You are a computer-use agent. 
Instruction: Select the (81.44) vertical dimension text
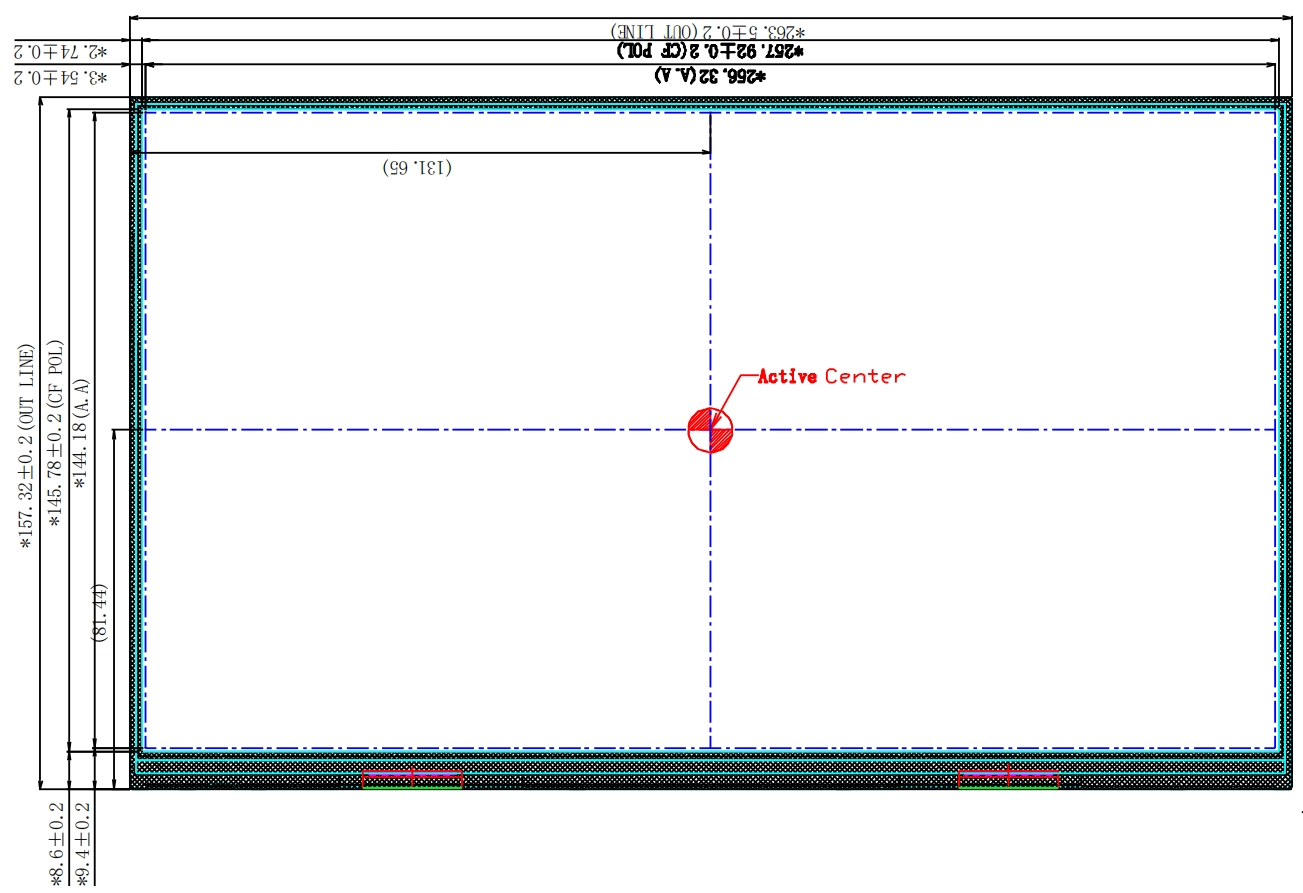(x=100, y=612)
